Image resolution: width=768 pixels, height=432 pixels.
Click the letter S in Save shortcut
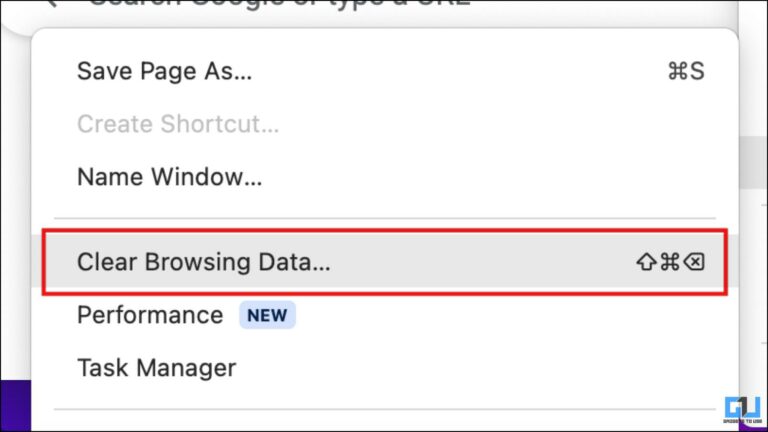coord(697,71)
